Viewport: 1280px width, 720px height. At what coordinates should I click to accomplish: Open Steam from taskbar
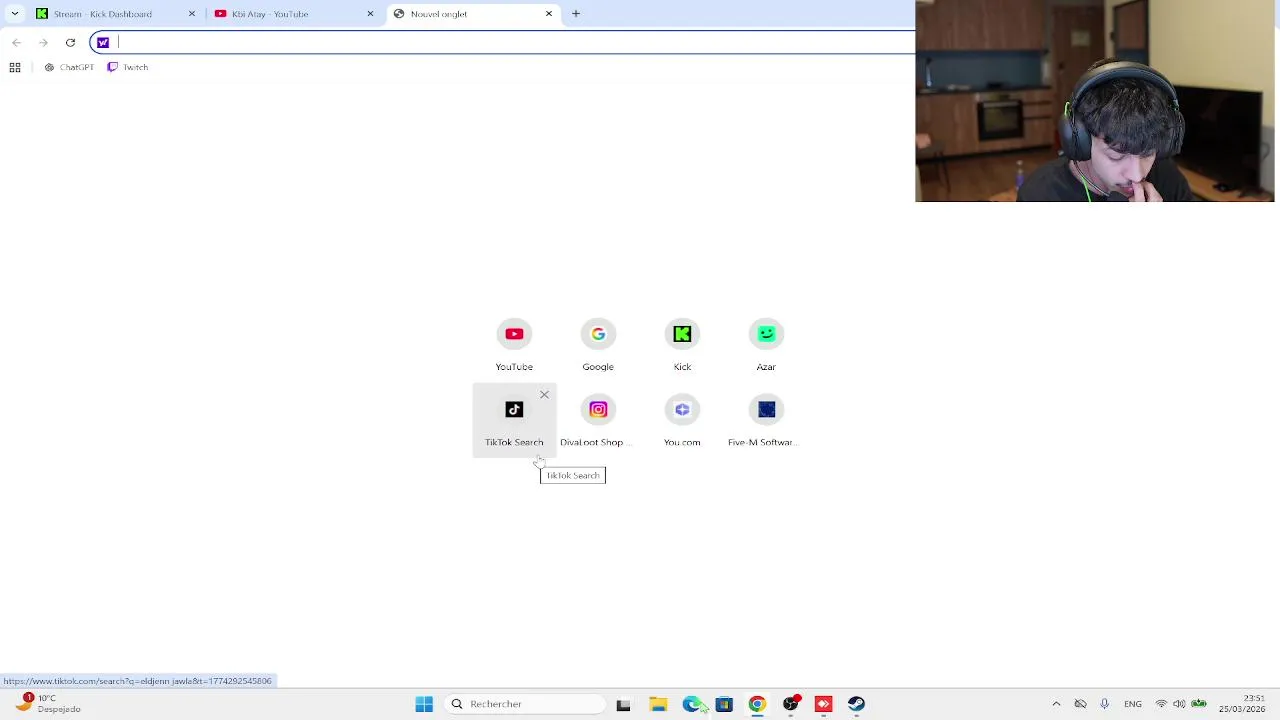(856, 704)
